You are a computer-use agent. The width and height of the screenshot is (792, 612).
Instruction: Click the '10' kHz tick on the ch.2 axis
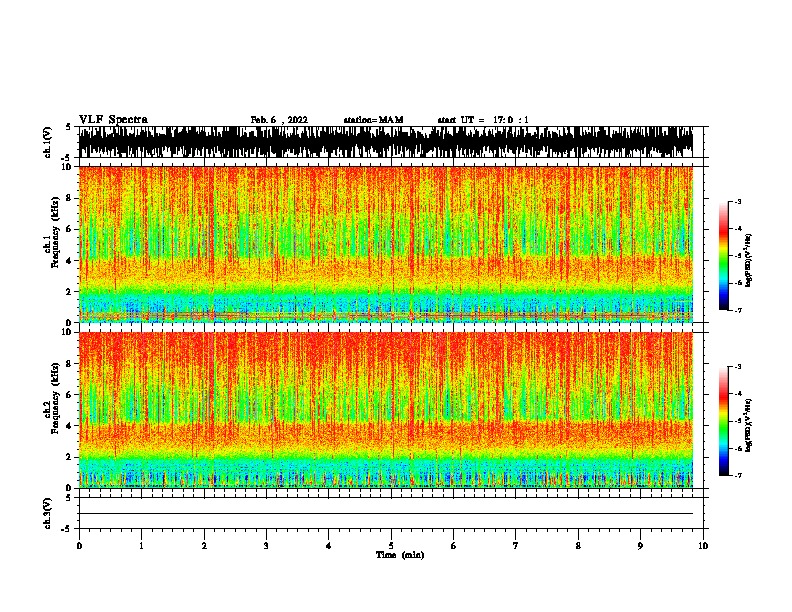(x=67, y=332)
